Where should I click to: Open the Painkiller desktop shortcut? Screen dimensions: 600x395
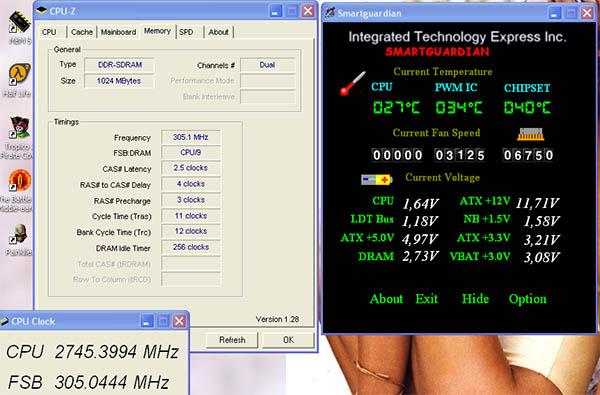tap(18, 234)
